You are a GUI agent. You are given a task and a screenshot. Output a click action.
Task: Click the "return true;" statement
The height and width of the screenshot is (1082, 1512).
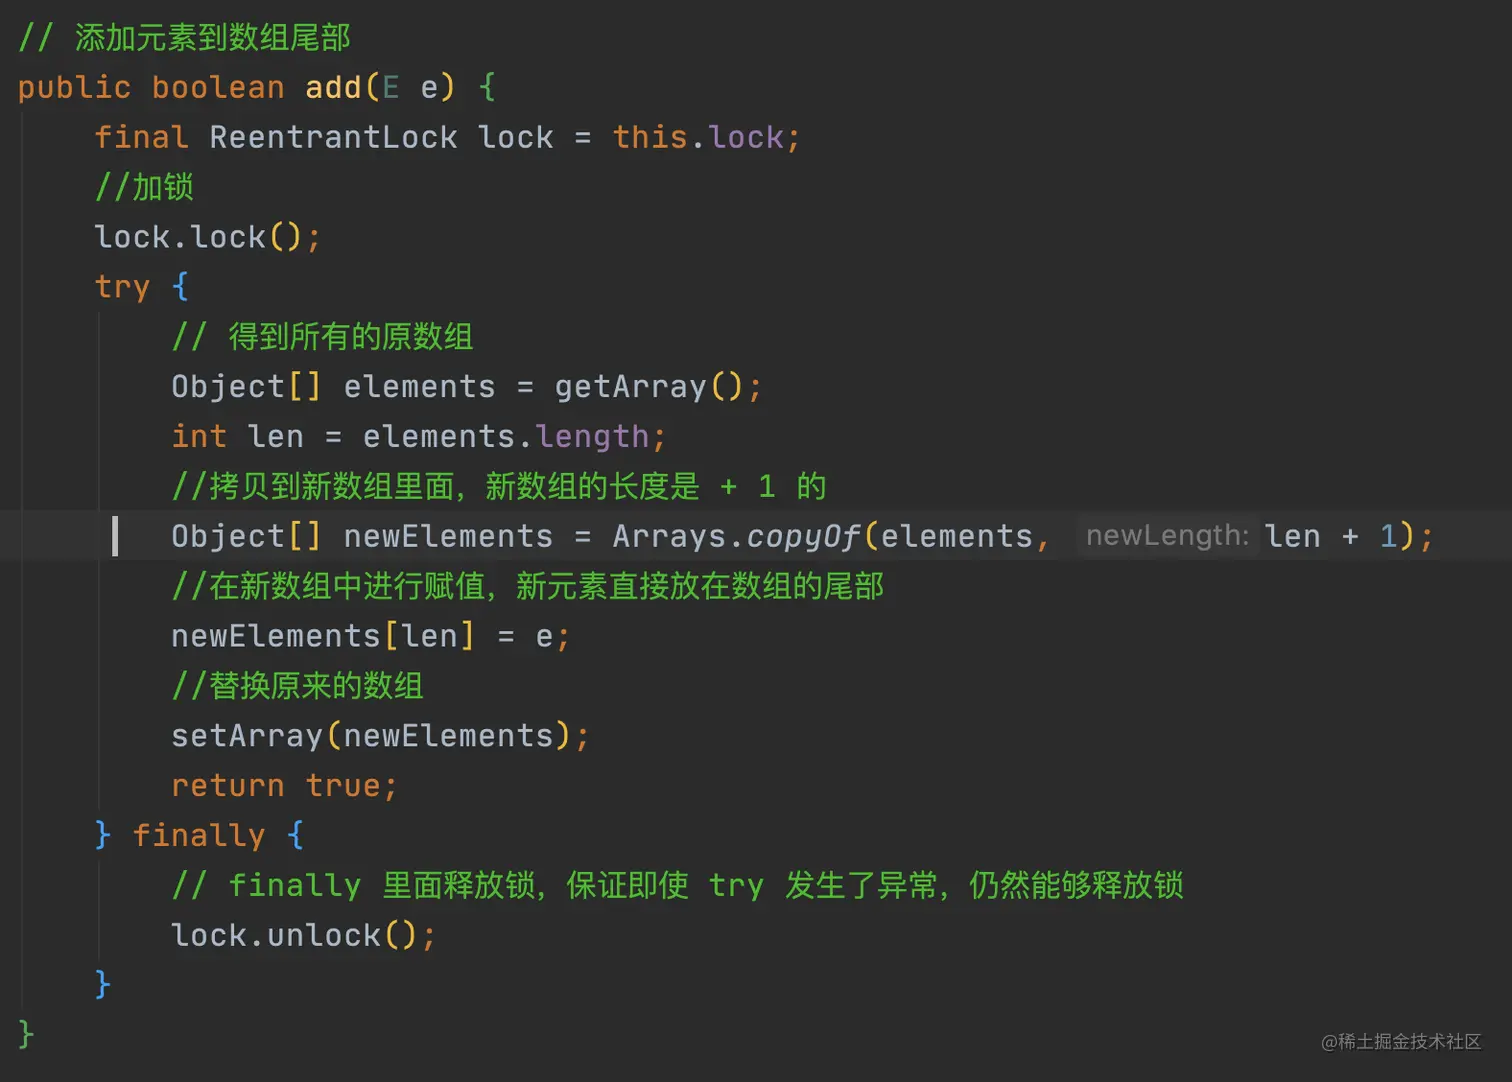pyautogui.click(x=284, y=785)
